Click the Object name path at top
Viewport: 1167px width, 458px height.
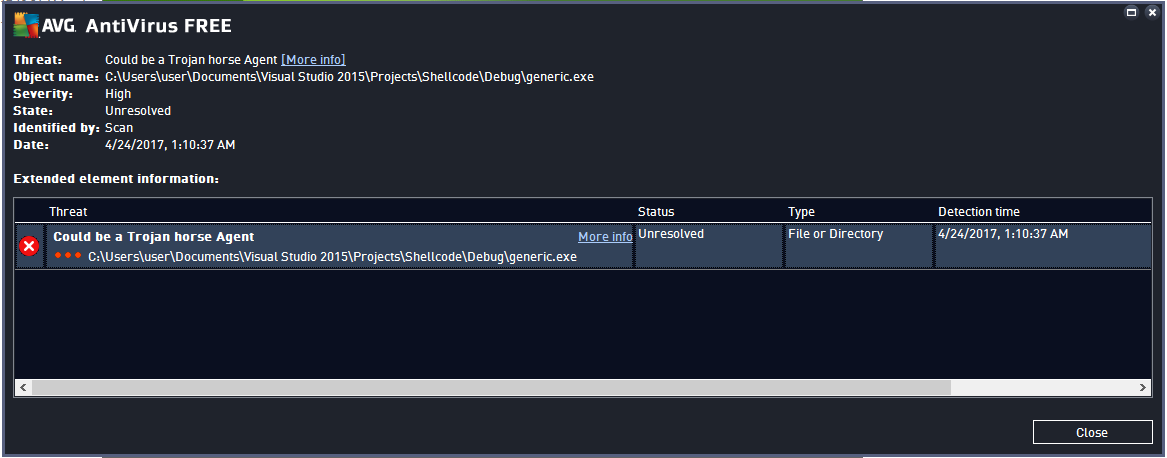tap(349, 77)
